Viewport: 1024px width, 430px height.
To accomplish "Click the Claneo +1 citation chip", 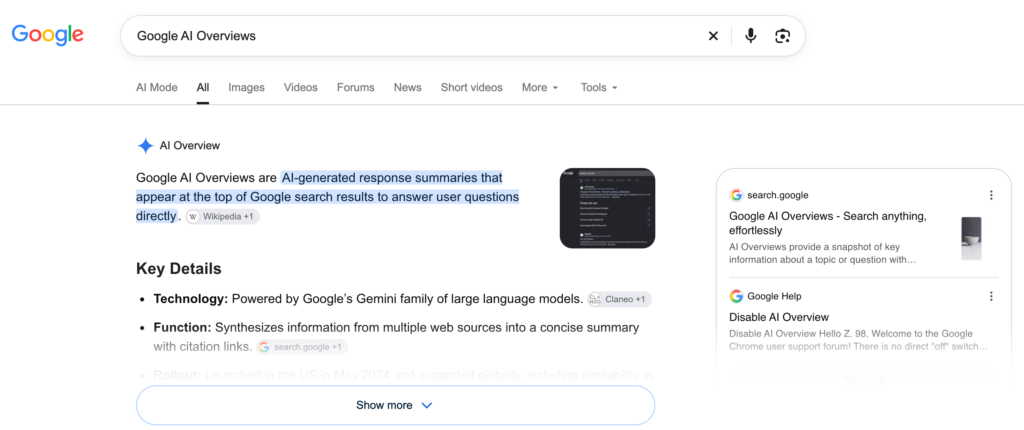I will (x=619, y=299).
